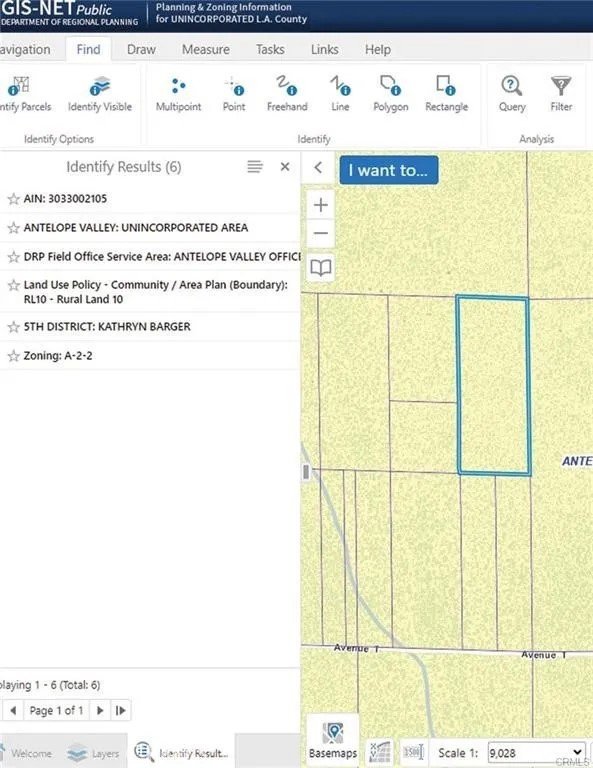Viewport: 593px width, 768px height.
Task: Open the bookmarks book icon on map
Action: [321, 267]
